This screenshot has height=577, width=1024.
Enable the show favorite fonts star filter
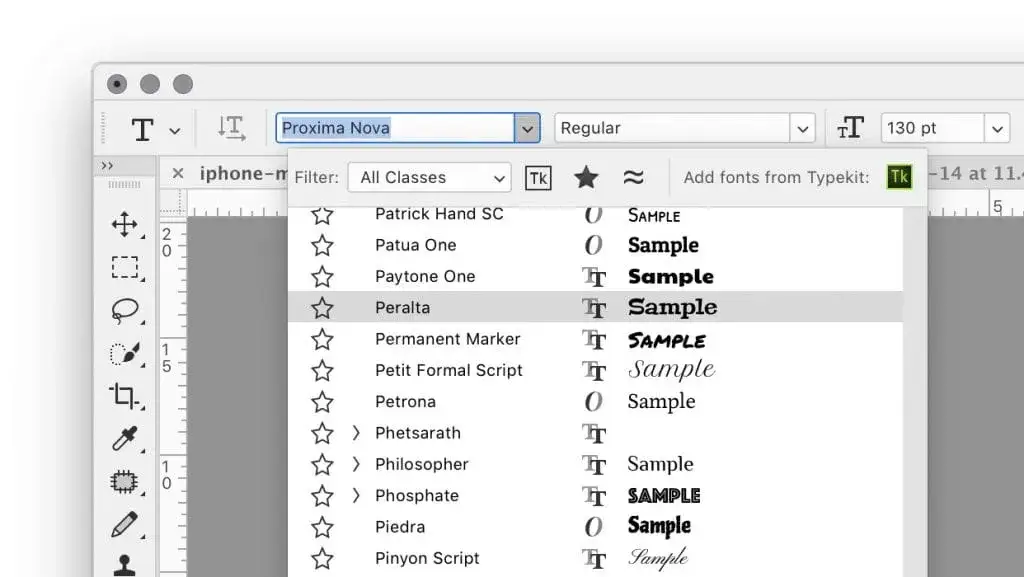pos(586,177)
